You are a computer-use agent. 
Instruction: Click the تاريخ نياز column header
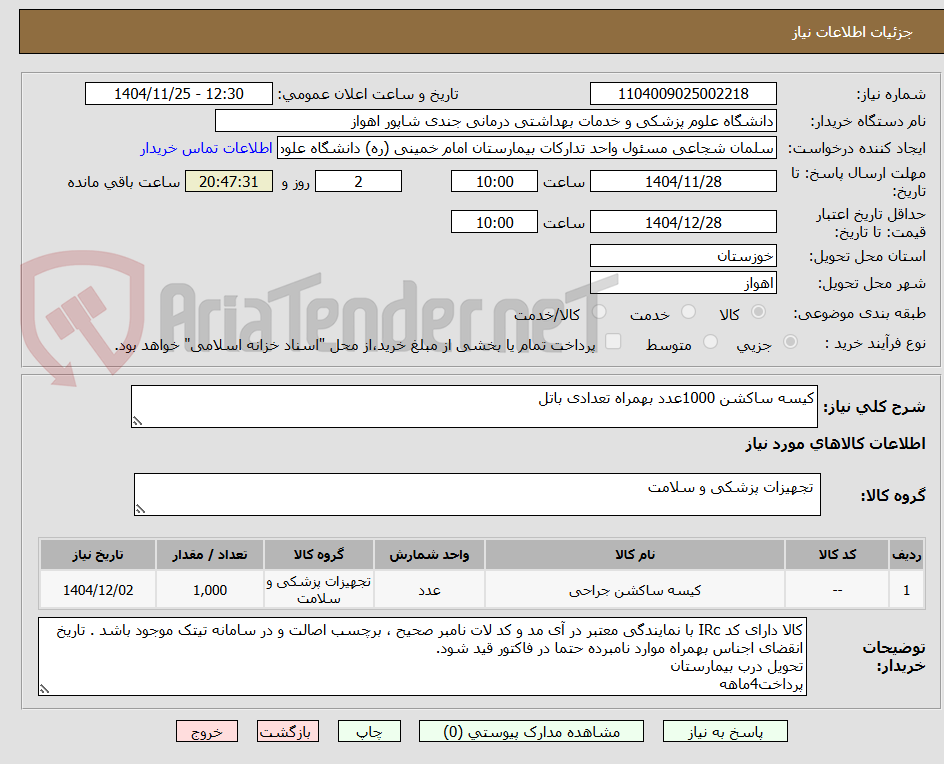tap(98, 554)
